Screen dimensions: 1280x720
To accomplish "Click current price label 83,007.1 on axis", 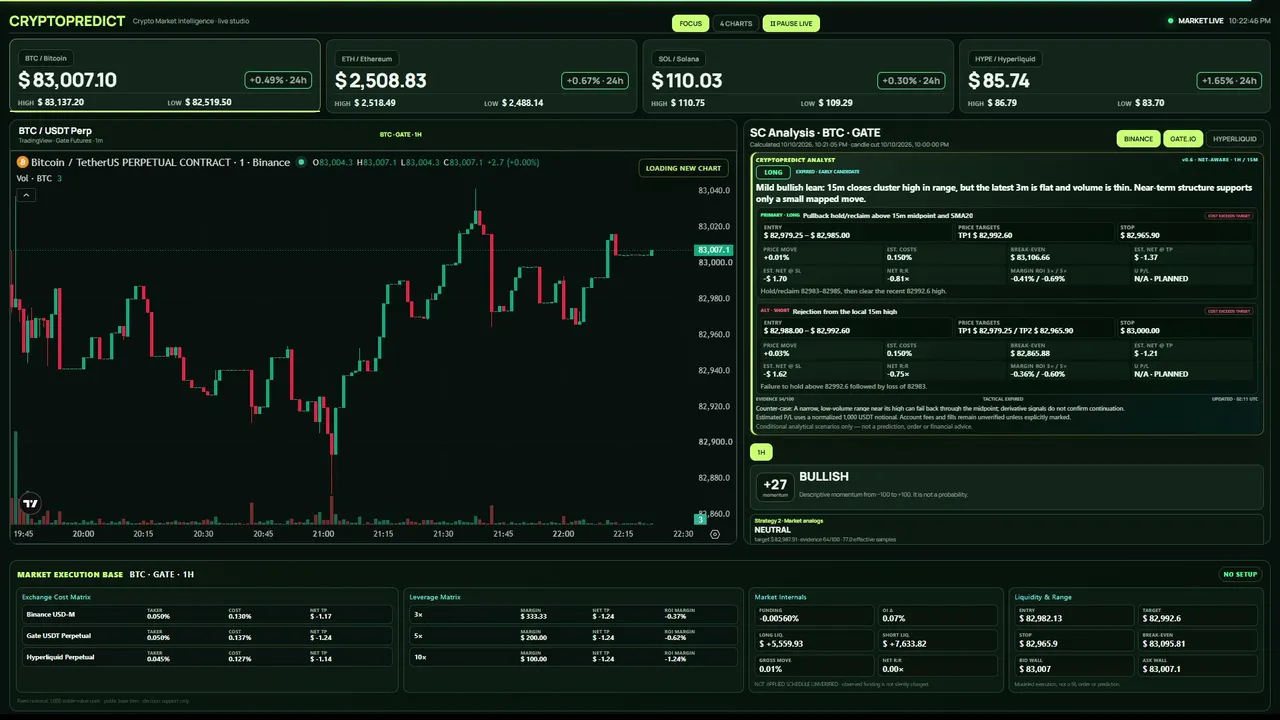I will coord(714,250).
